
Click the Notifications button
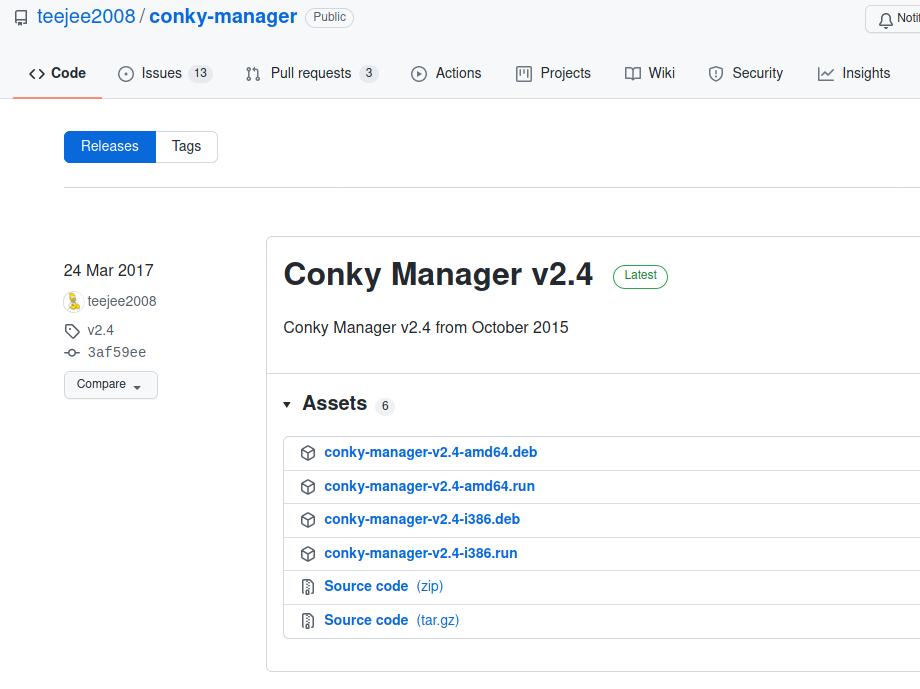(x=893, y=19)
